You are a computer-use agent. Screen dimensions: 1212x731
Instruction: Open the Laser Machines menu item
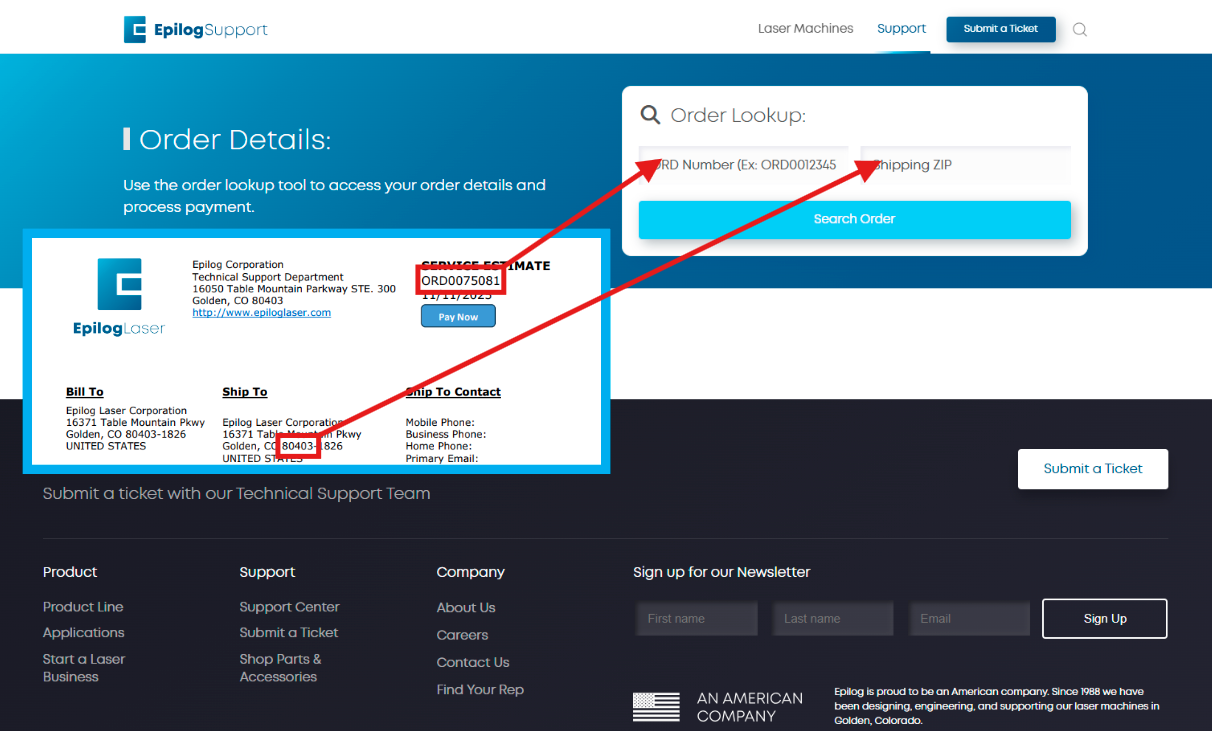click(805, 28)
